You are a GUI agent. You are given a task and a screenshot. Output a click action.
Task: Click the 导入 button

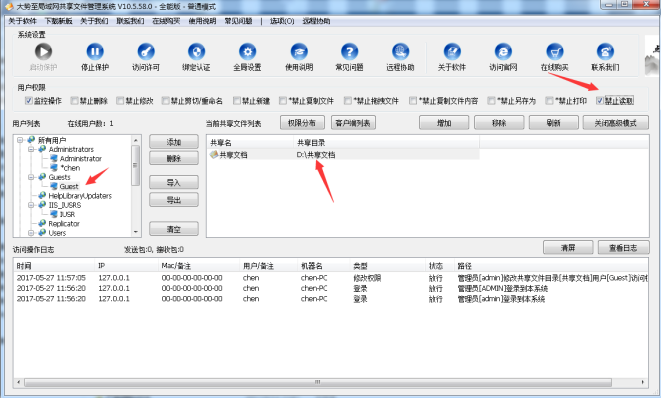(174, 182)
